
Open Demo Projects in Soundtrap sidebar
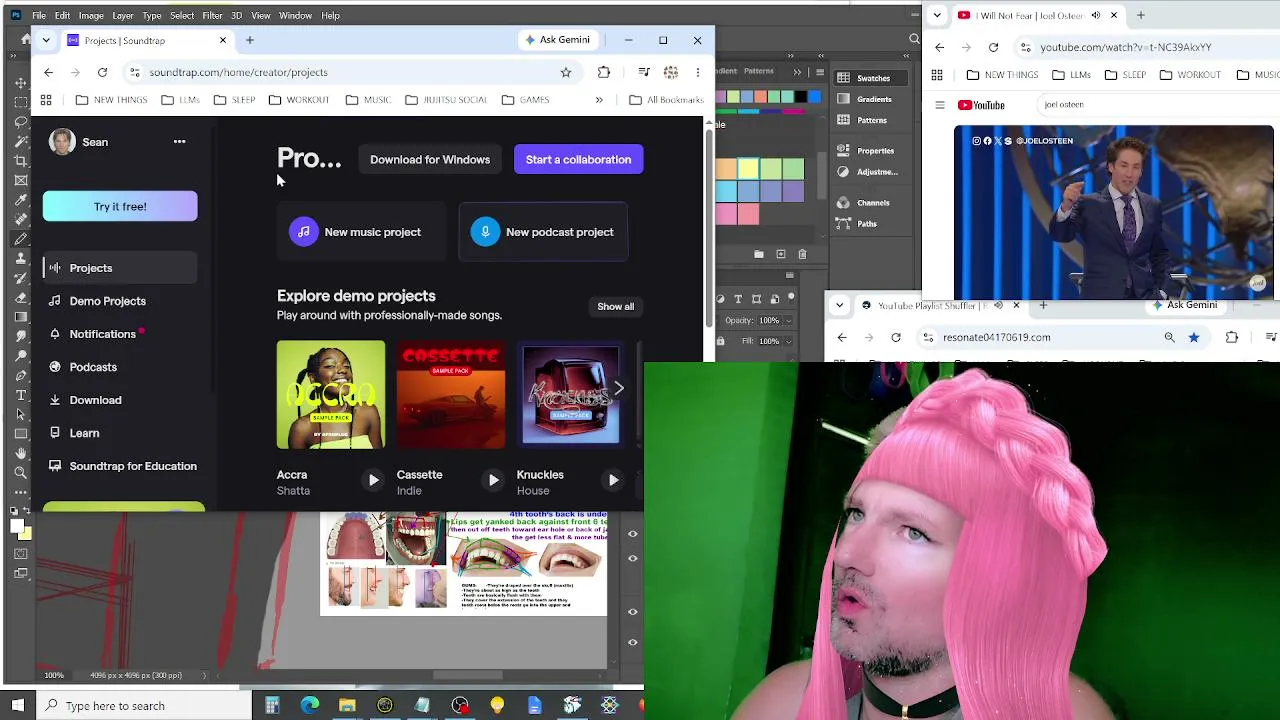pyautogui.click(x=108, y=301)
